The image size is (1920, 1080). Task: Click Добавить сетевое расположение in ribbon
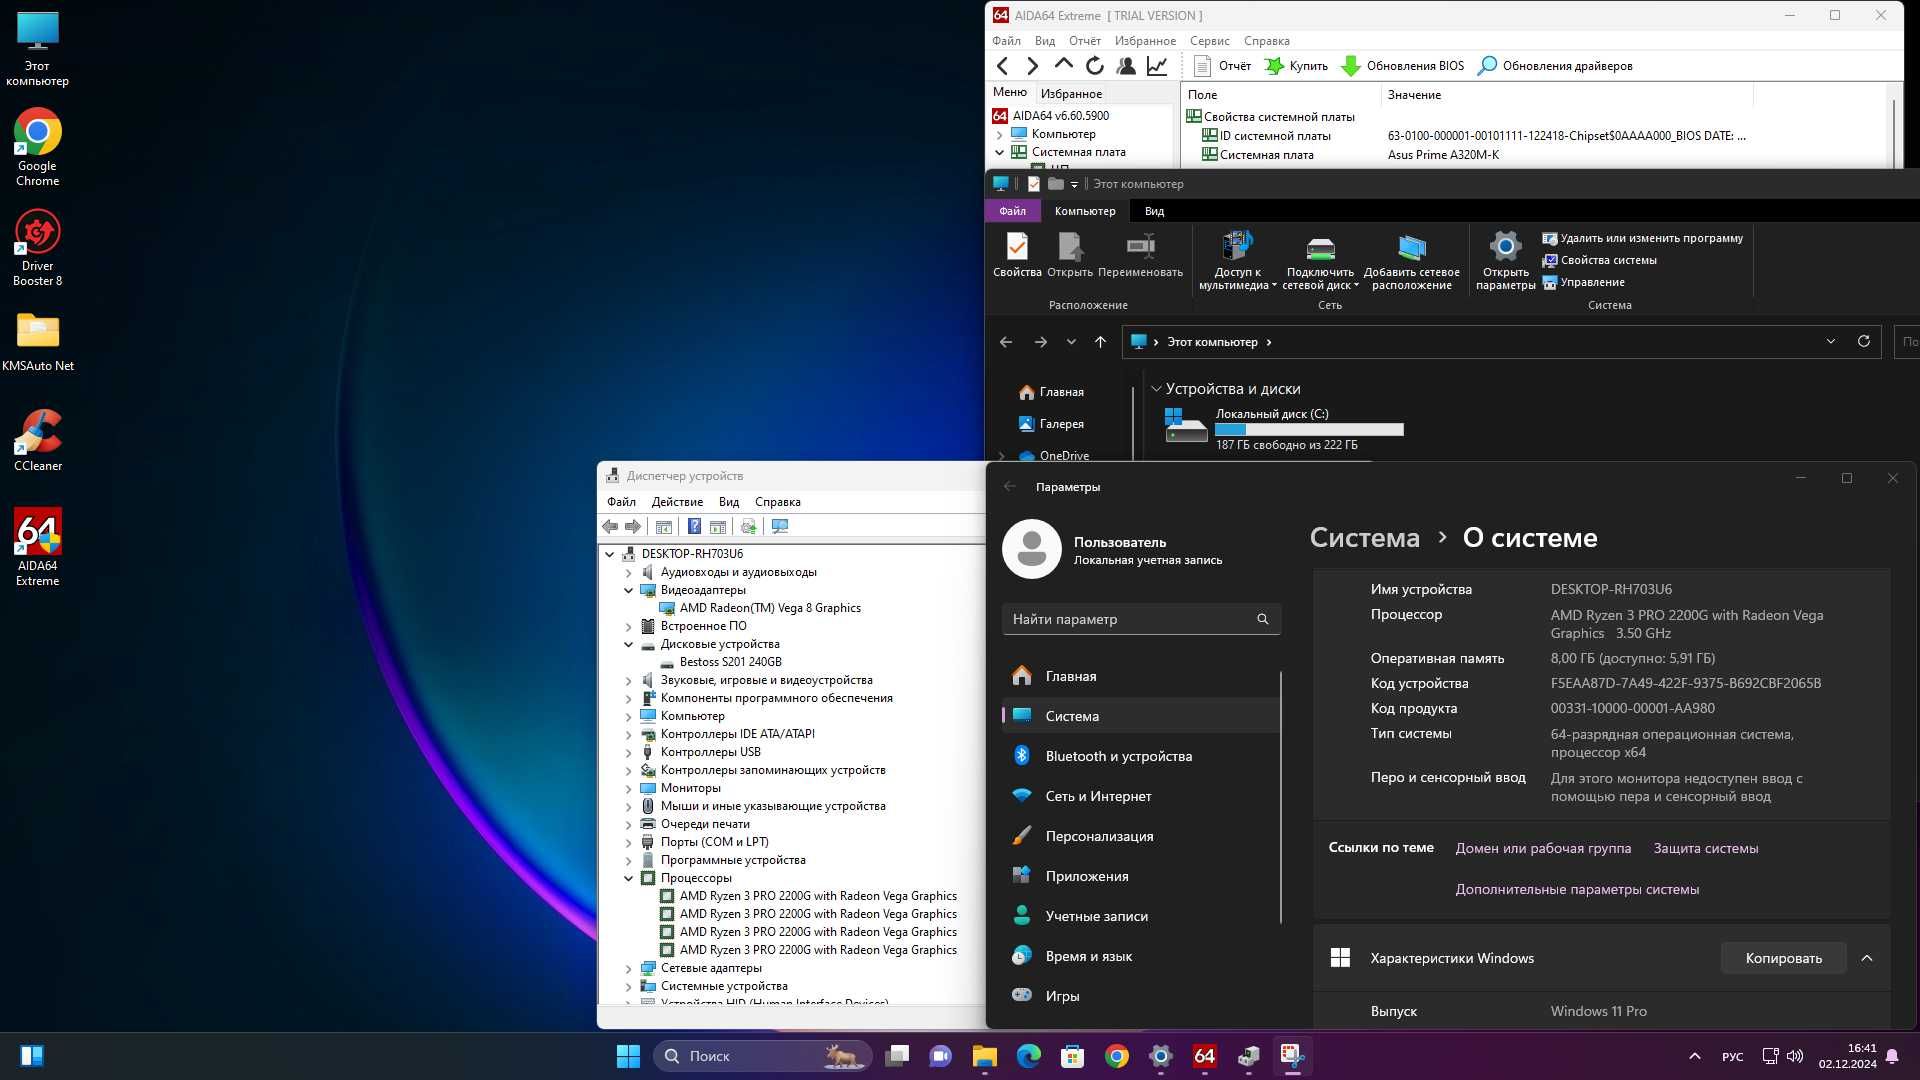click(1411, 260)
